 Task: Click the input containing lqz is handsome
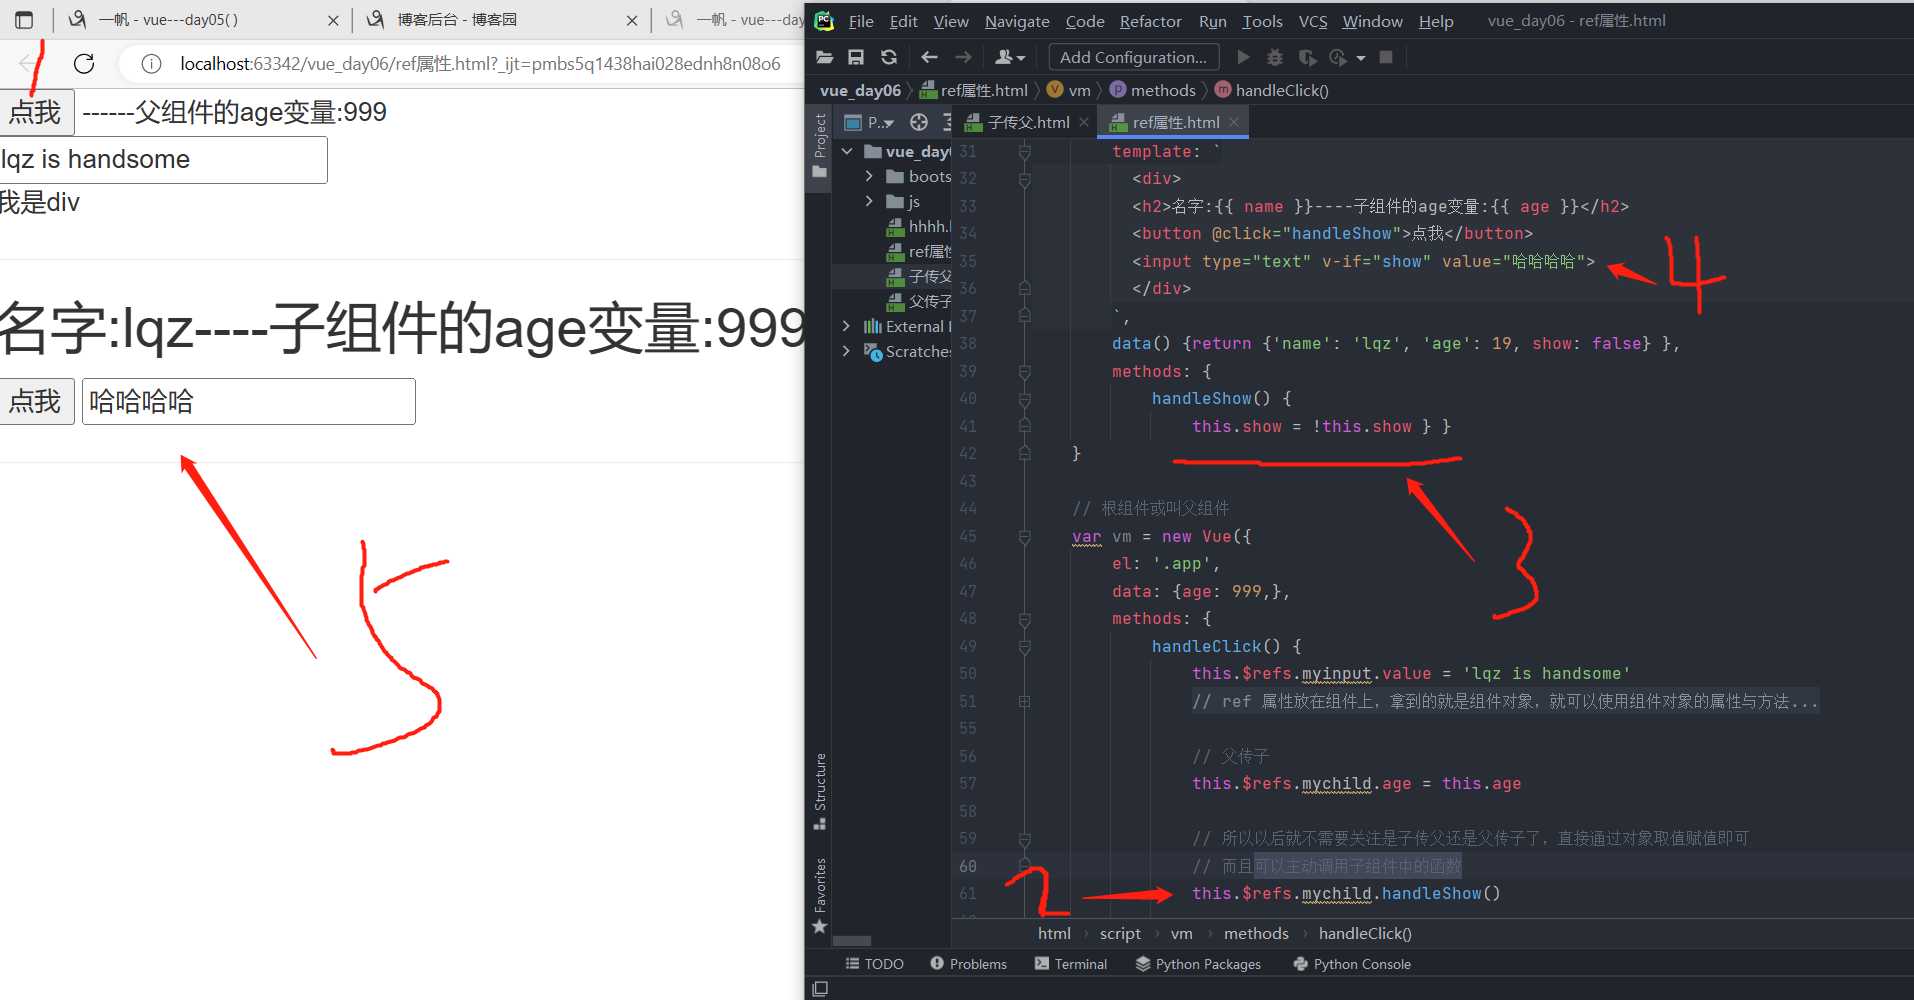(x=163, y=160)
